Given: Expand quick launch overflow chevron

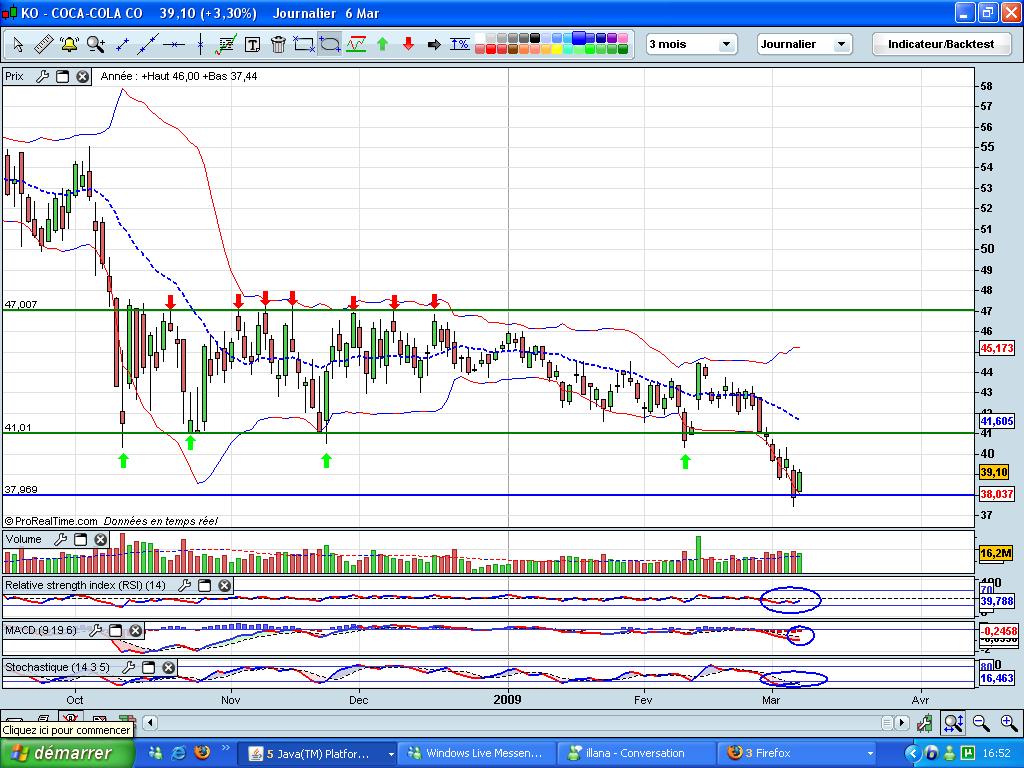Looking at the screenshot, I should pyautogui.click(x=226, y=748).
